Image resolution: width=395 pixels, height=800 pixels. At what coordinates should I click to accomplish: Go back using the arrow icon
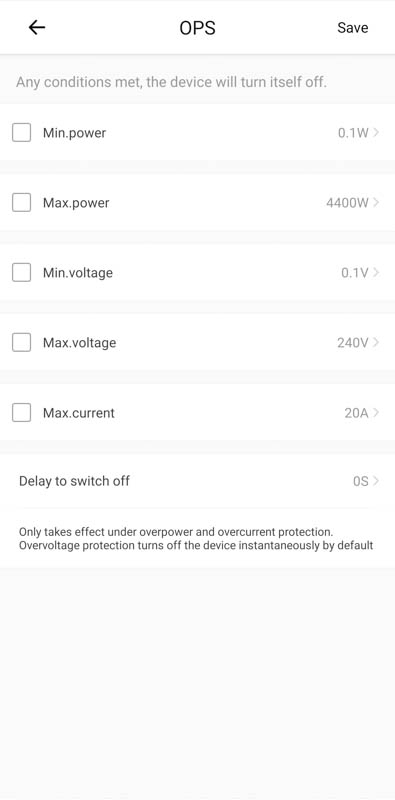(37, 27)
